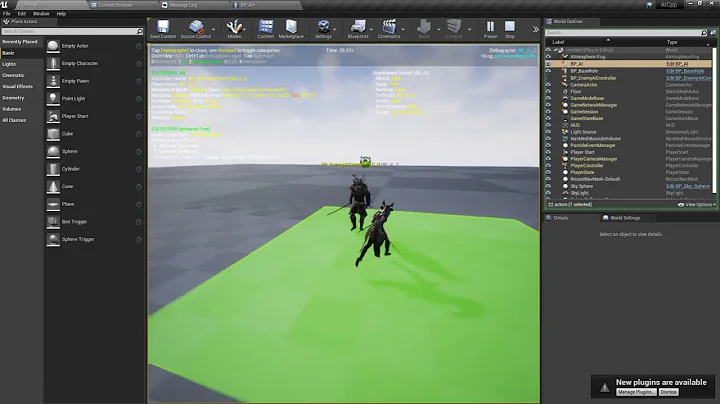The image size is (720, 404).
Task: Open the Modes toolbar icon
Action: [x=234, y=26]
